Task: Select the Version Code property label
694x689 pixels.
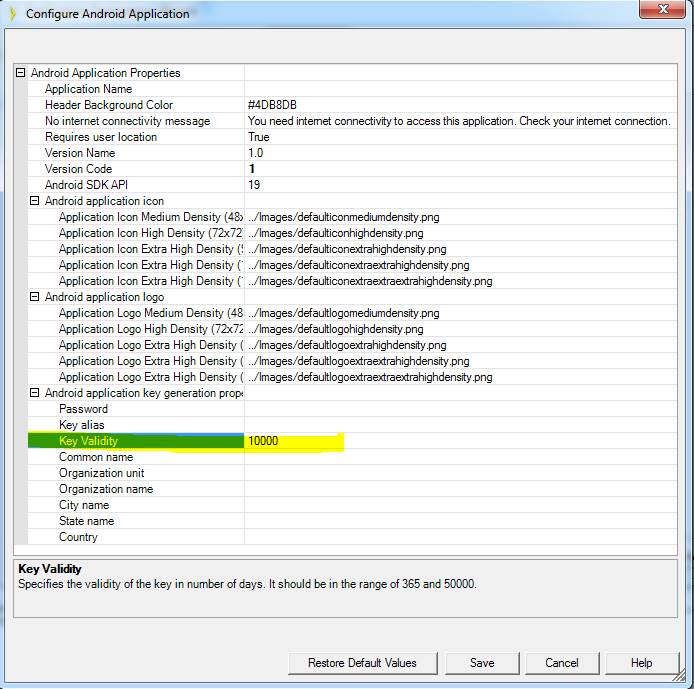Action: (78, 169)
